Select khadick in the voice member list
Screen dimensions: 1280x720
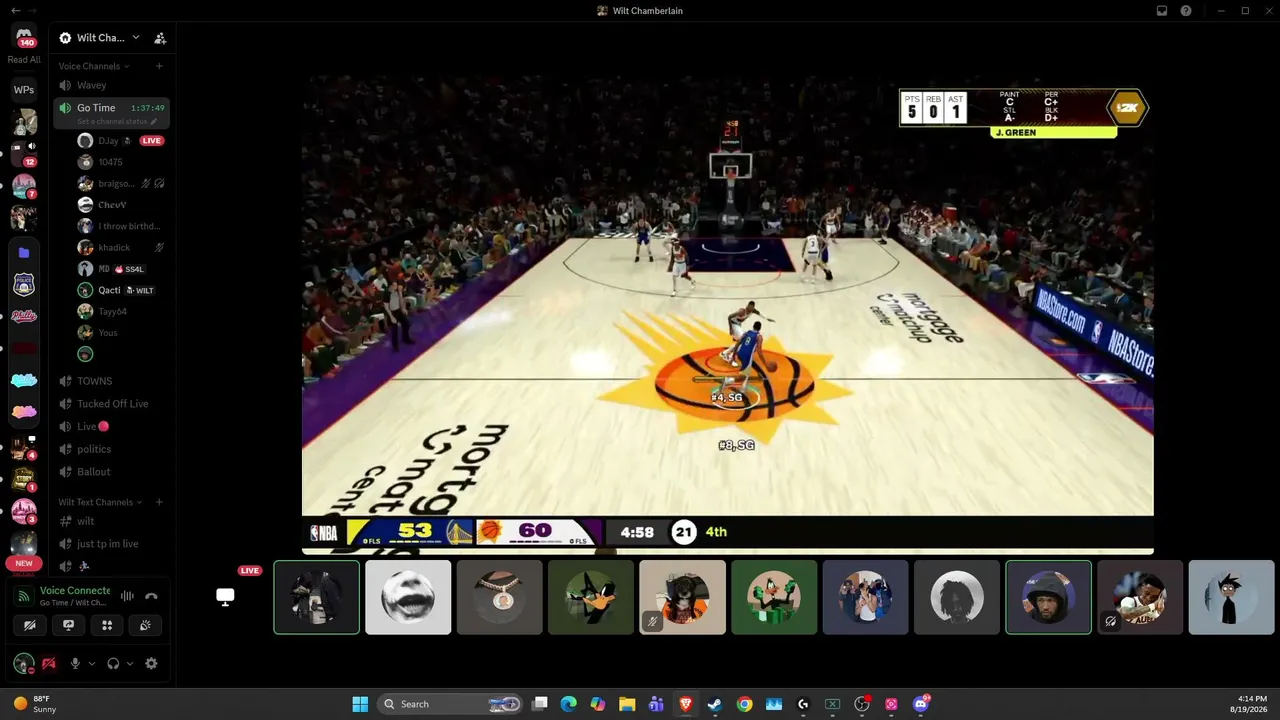coord(121,247)
